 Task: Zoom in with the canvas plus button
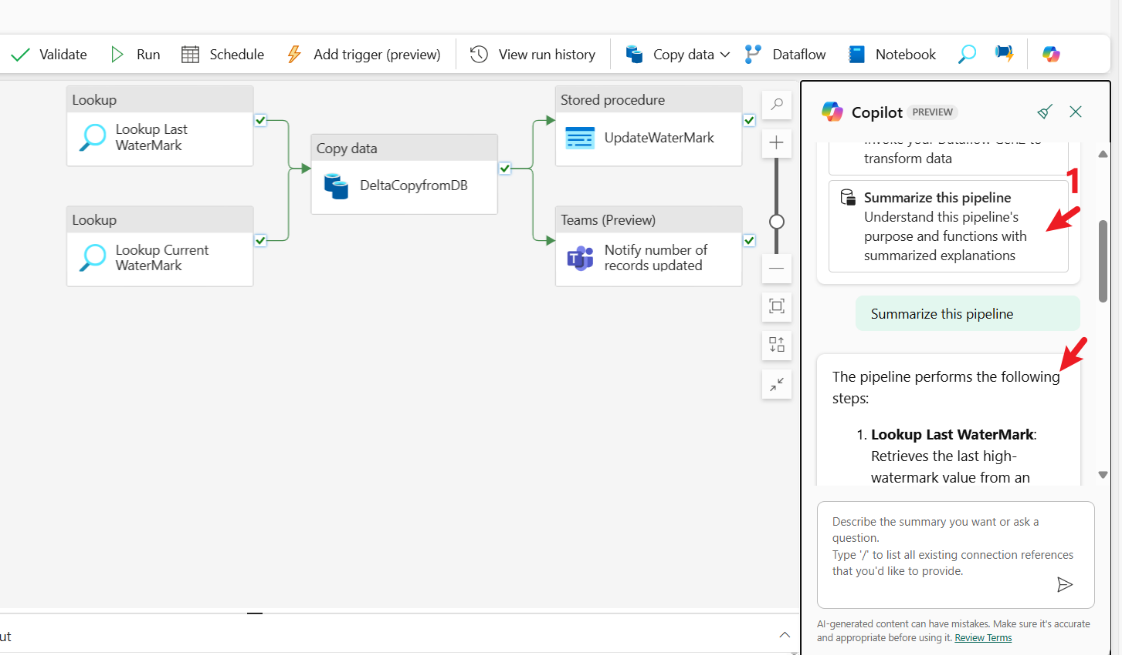tap(776, 143)
